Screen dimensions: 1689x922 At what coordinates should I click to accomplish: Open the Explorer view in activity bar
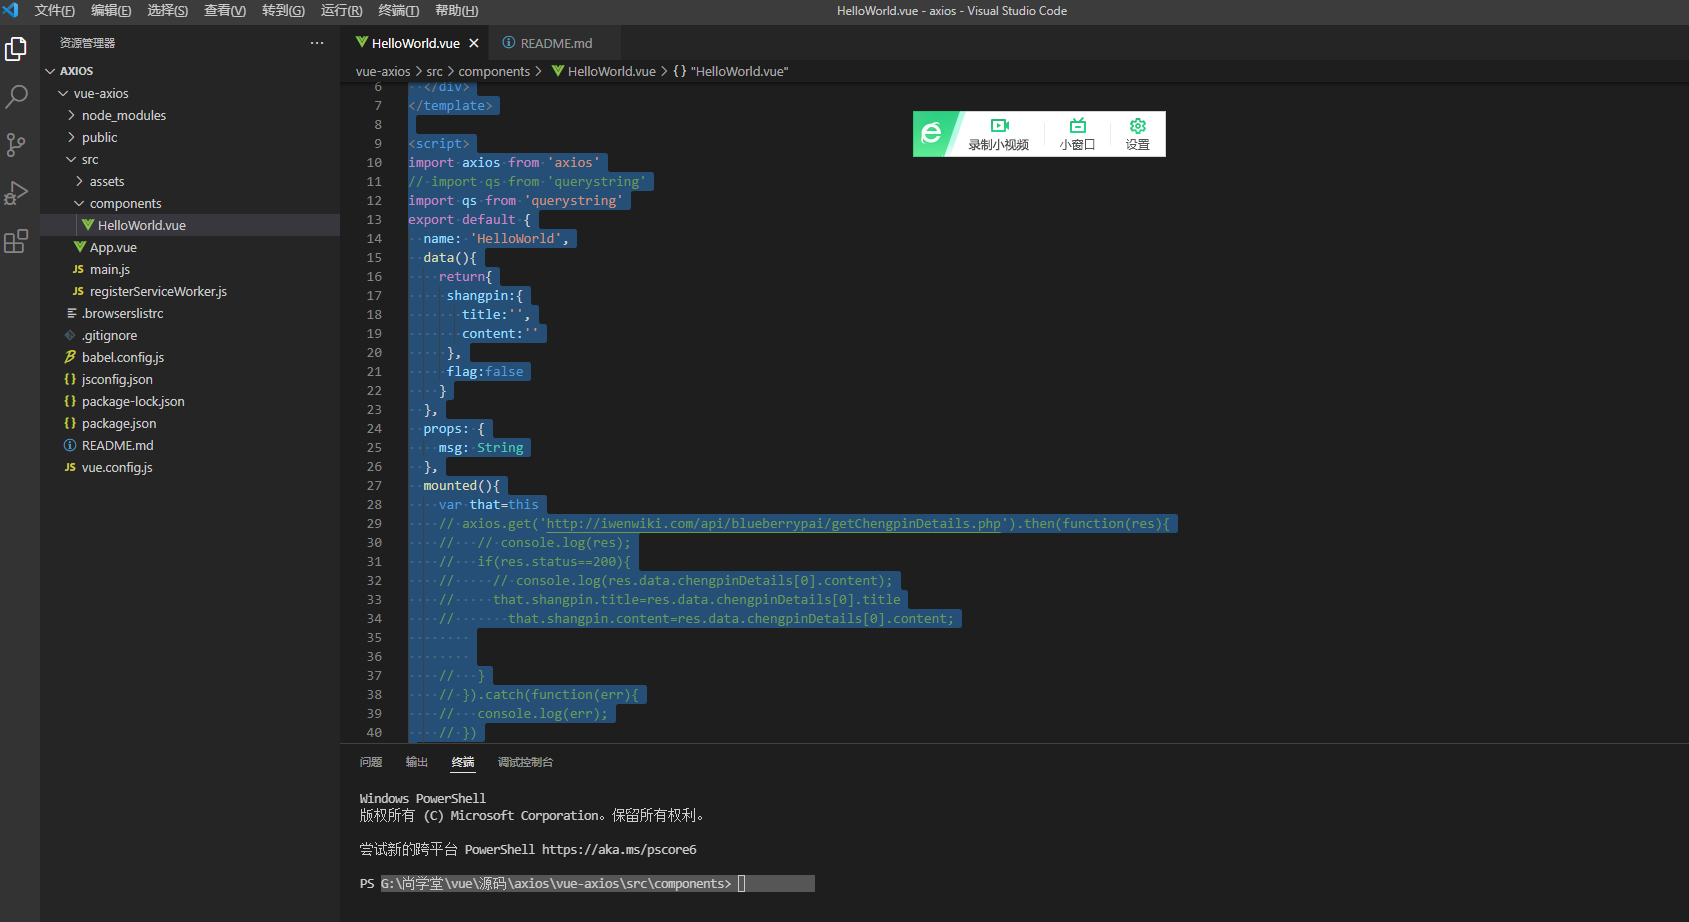pos(16,48)
